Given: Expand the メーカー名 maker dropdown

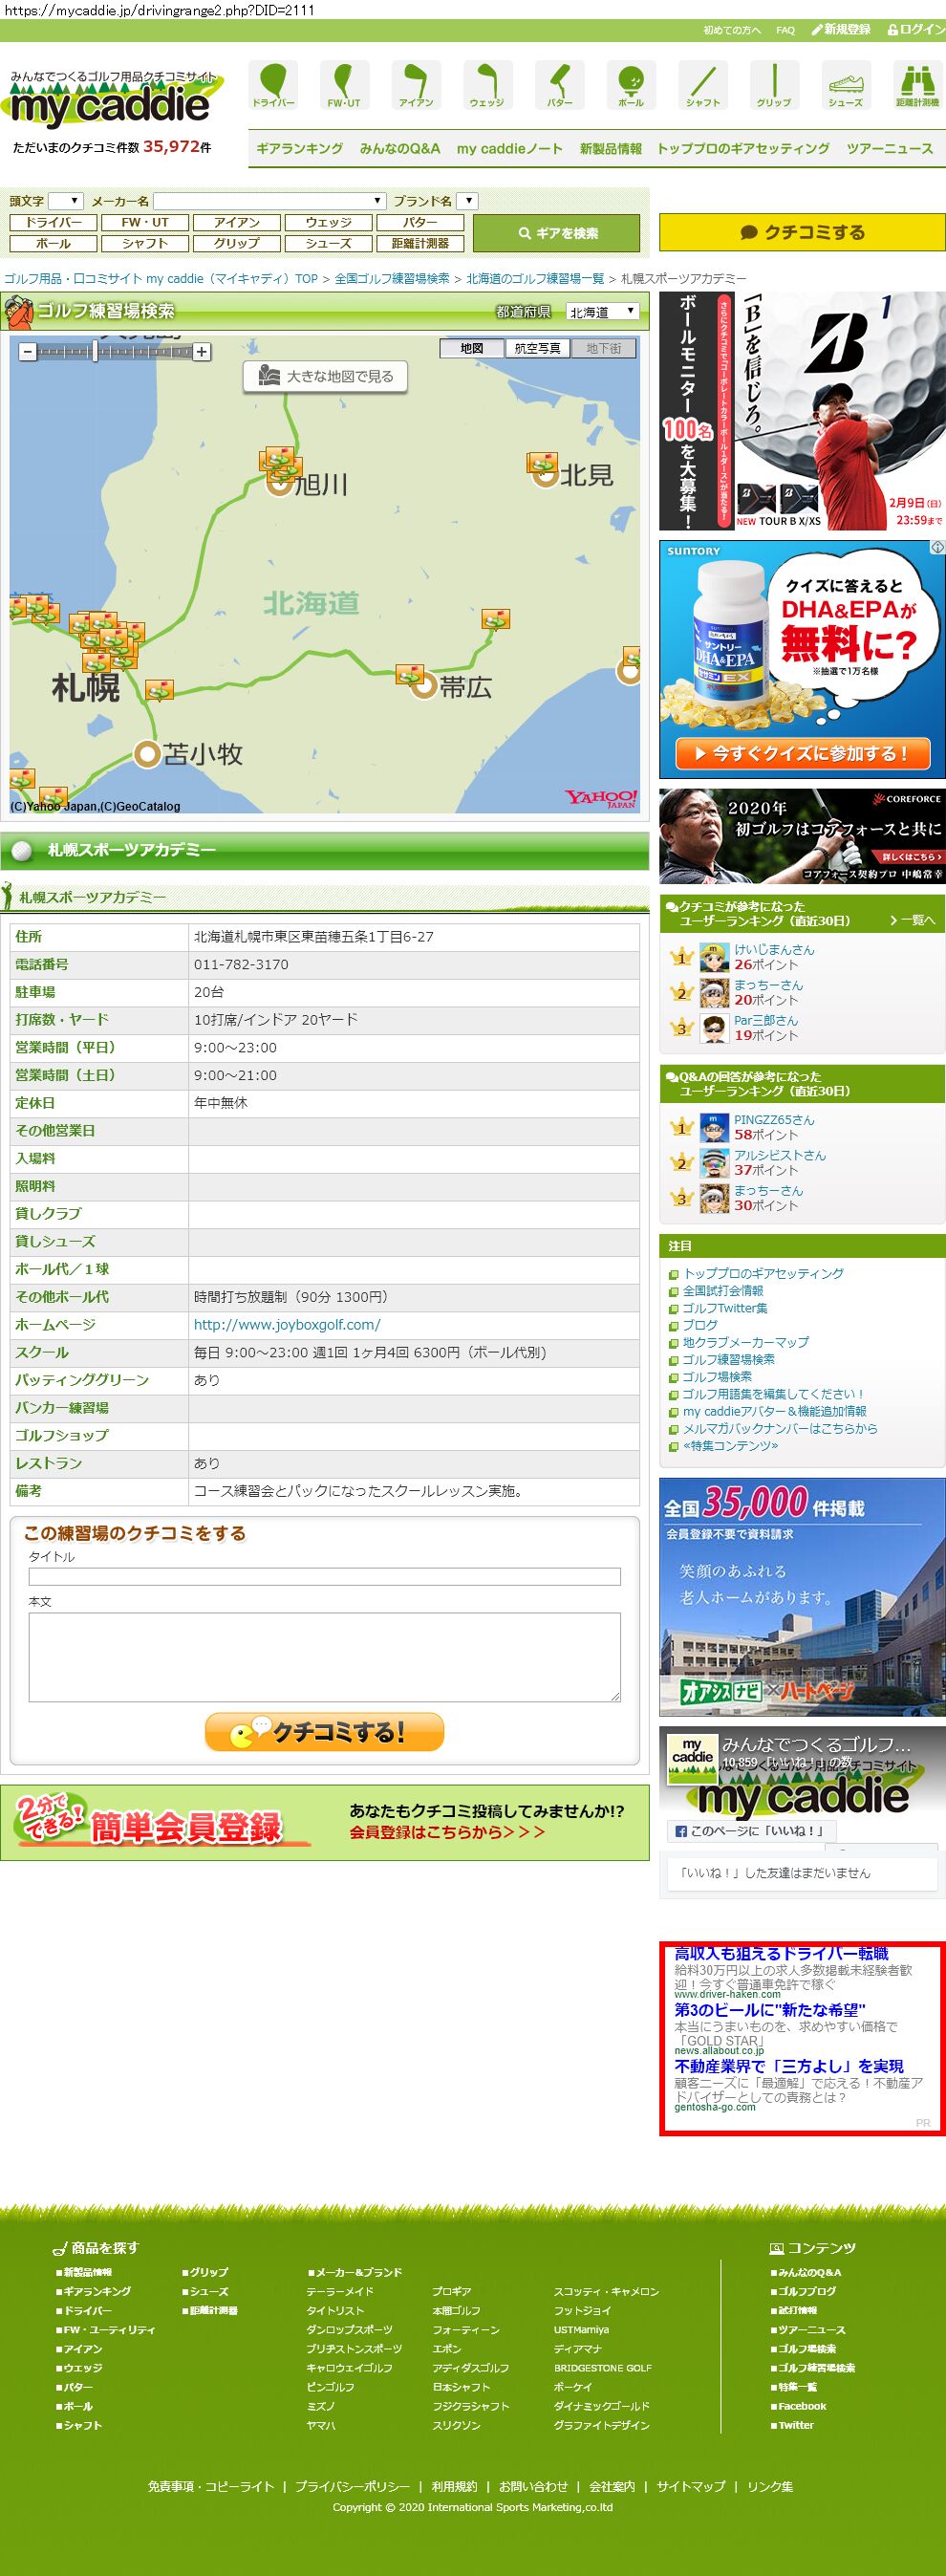Looking at the screenshot, I should [269, 201].
